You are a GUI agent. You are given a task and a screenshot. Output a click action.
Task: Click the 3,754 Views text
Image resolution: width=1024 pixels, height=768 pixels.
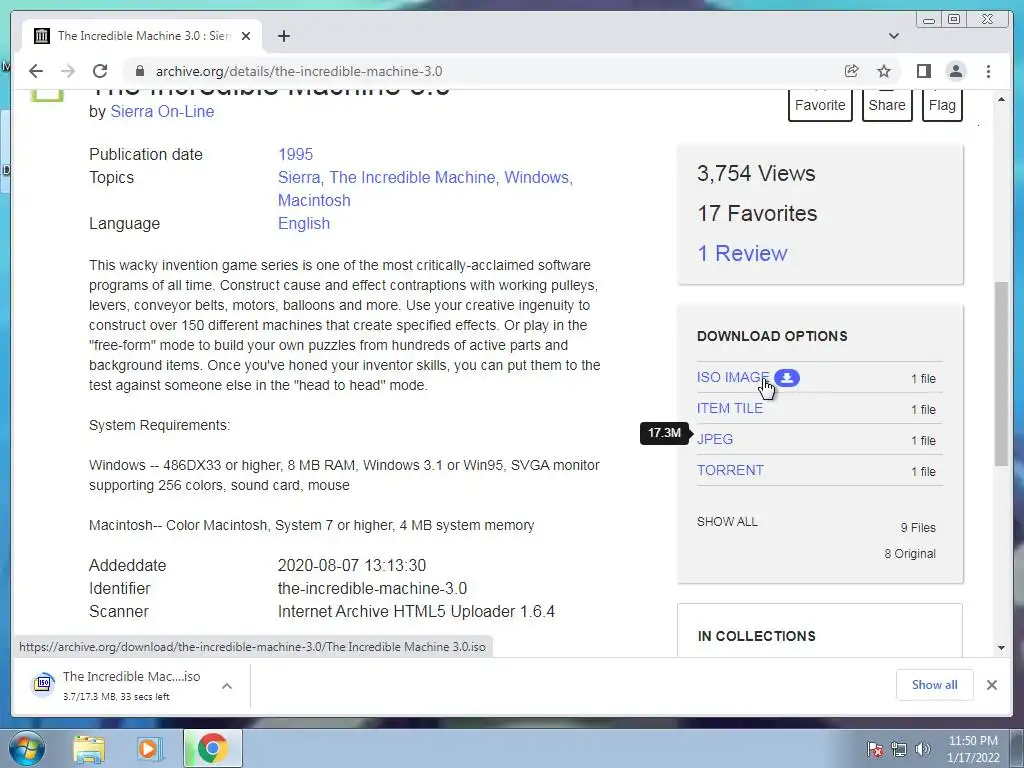coord(756,174)
